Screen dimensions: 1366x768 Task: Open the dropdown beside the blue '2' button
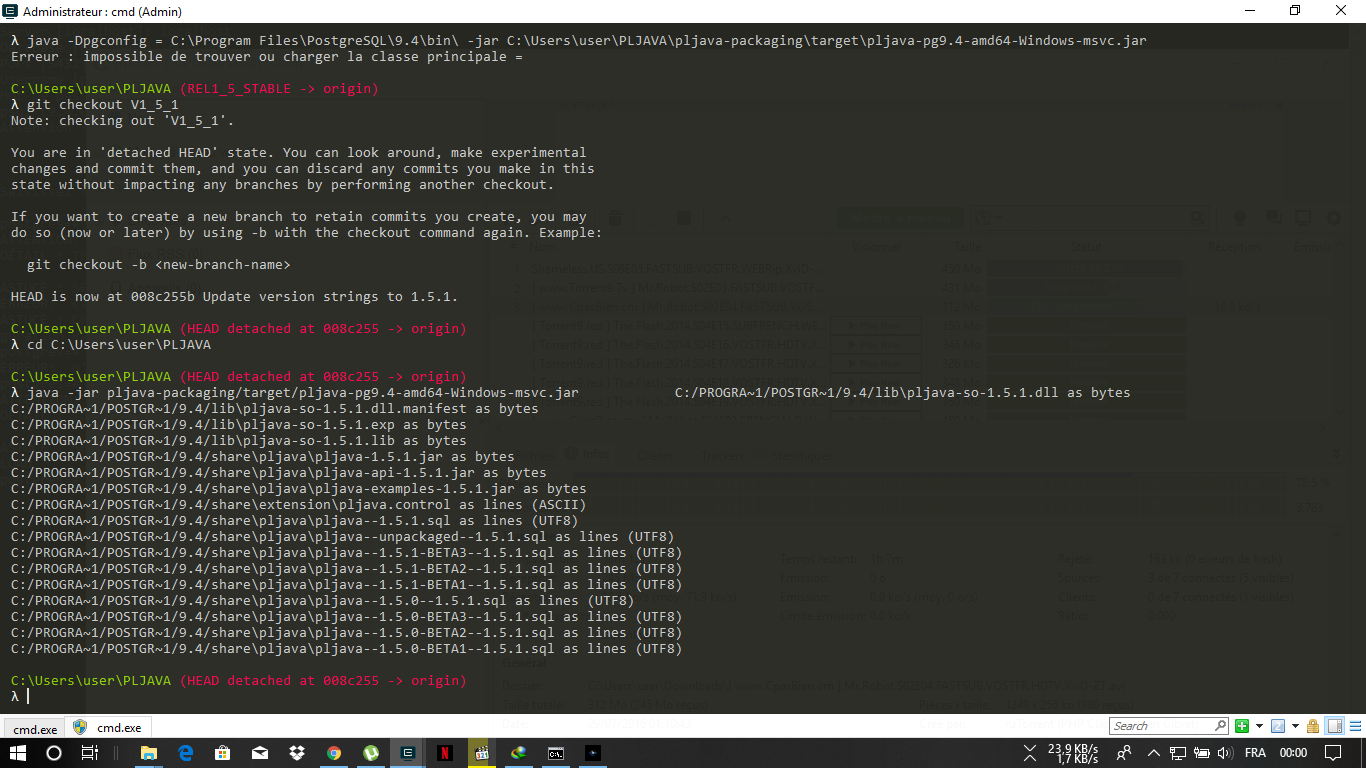pyautogui.click(x=1294, y=726)
